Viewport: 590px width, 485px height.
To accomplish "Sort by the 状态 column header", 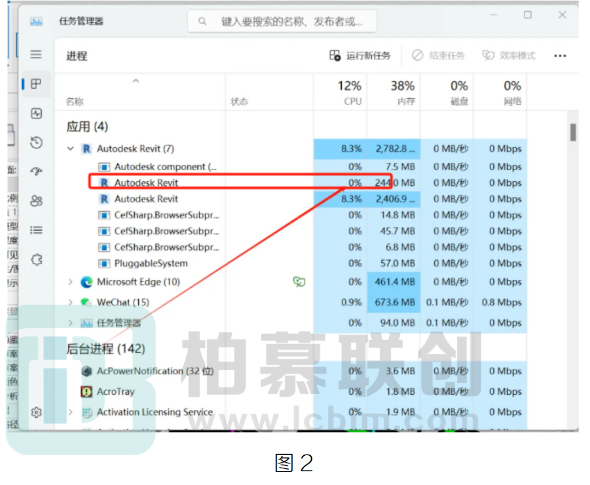I will (x=239, y=102).
